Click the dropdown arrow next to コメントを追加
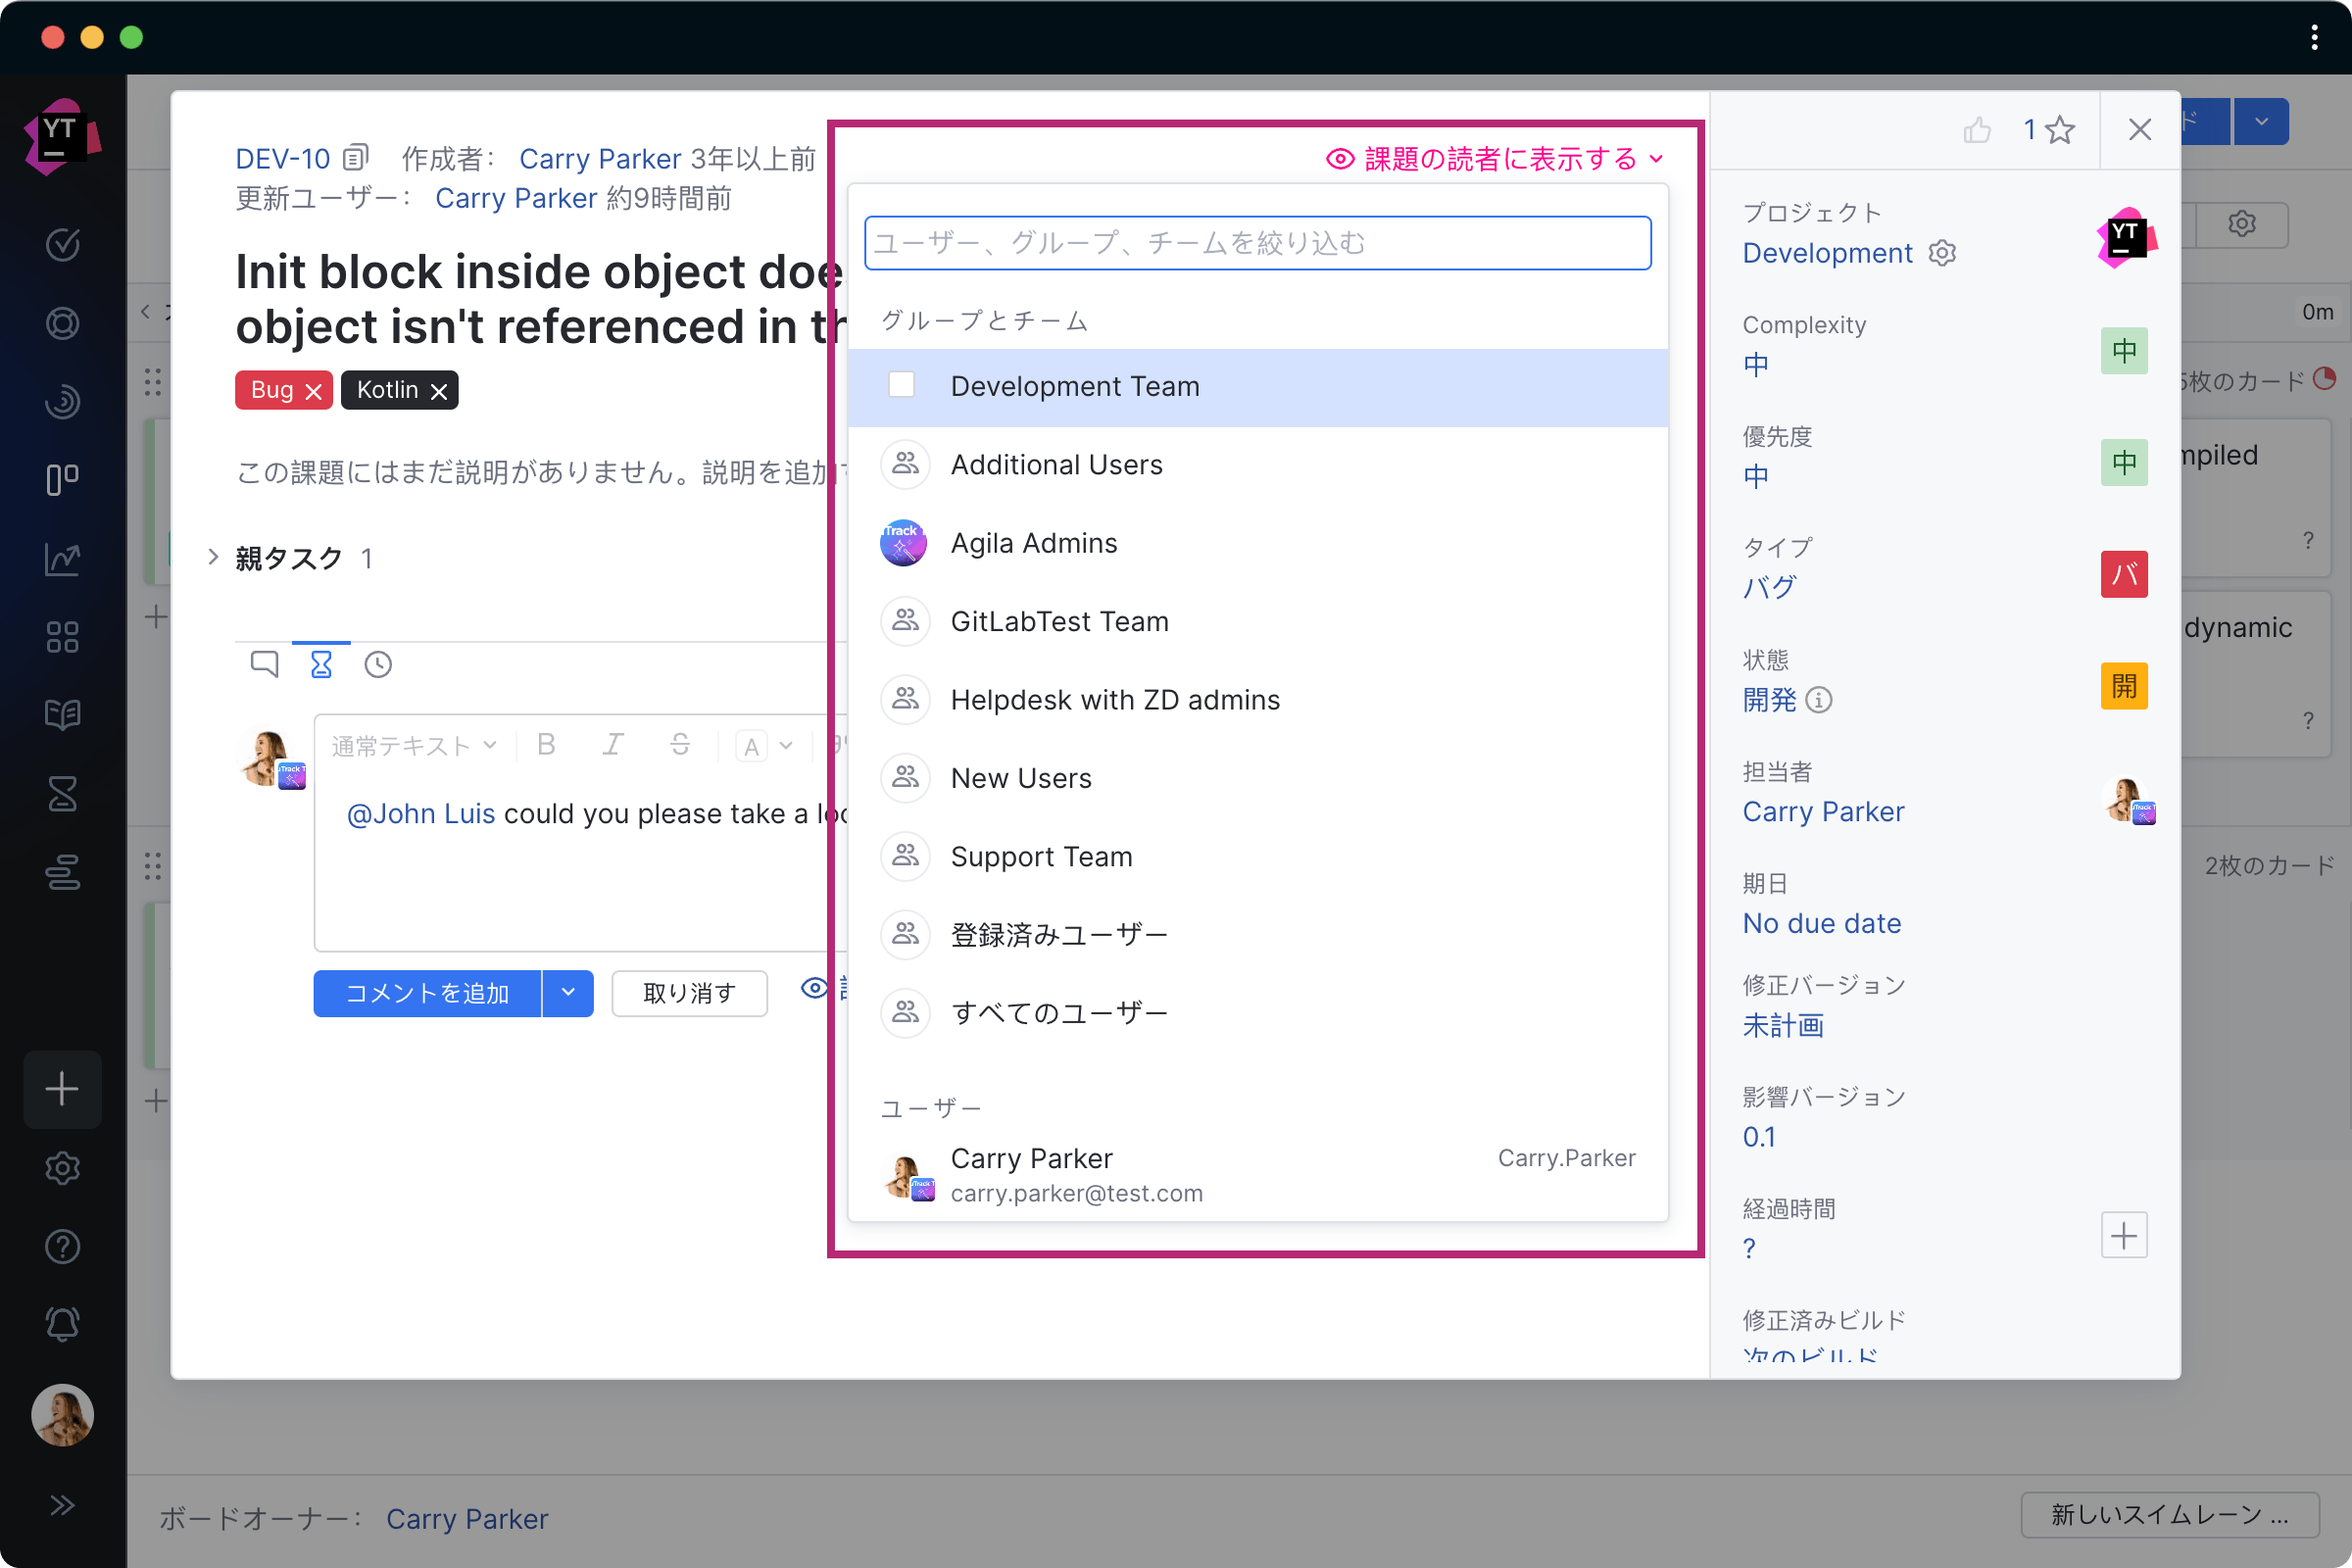The width and height of the screenshot is (2352, 1568). (568, 994)
